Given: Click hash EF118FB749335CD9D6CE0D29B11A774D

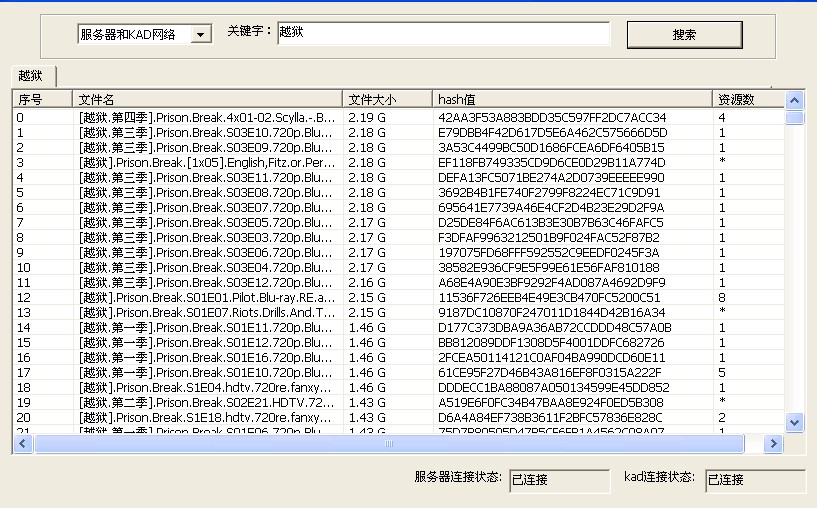Looking at the screenshot, I should [x=551, y=163].
